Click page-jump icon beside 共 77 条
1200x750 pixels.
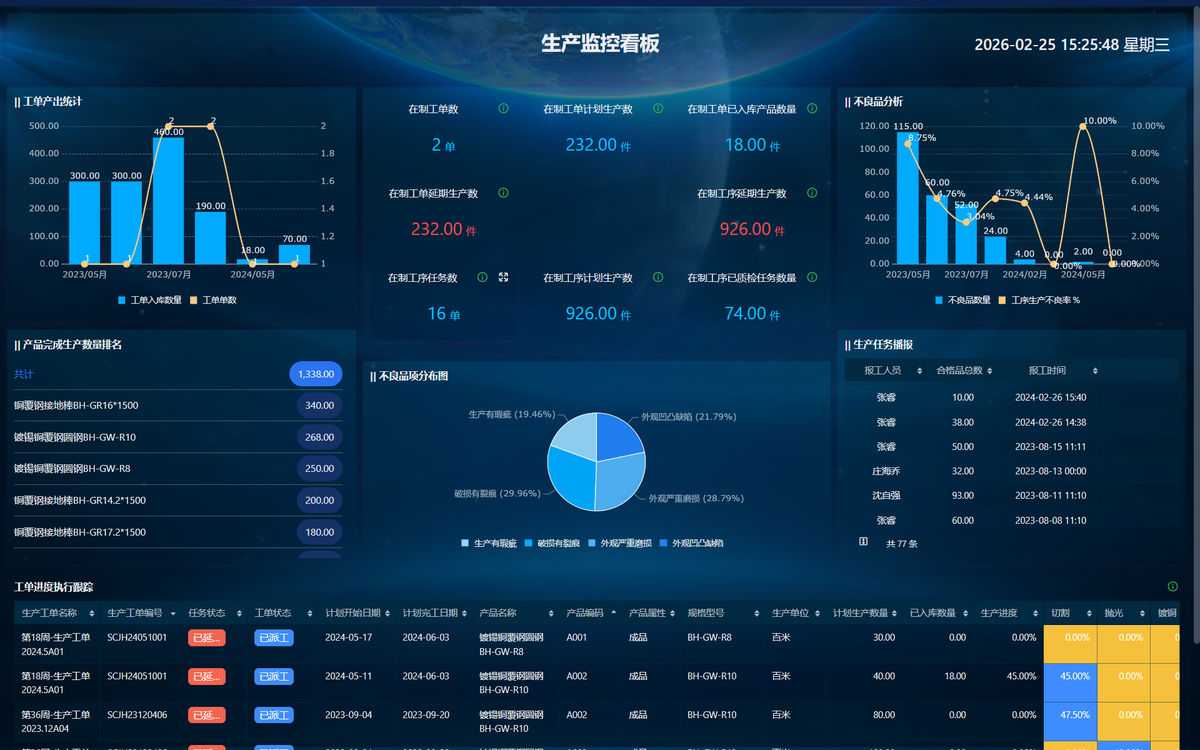tap(863, 542)
